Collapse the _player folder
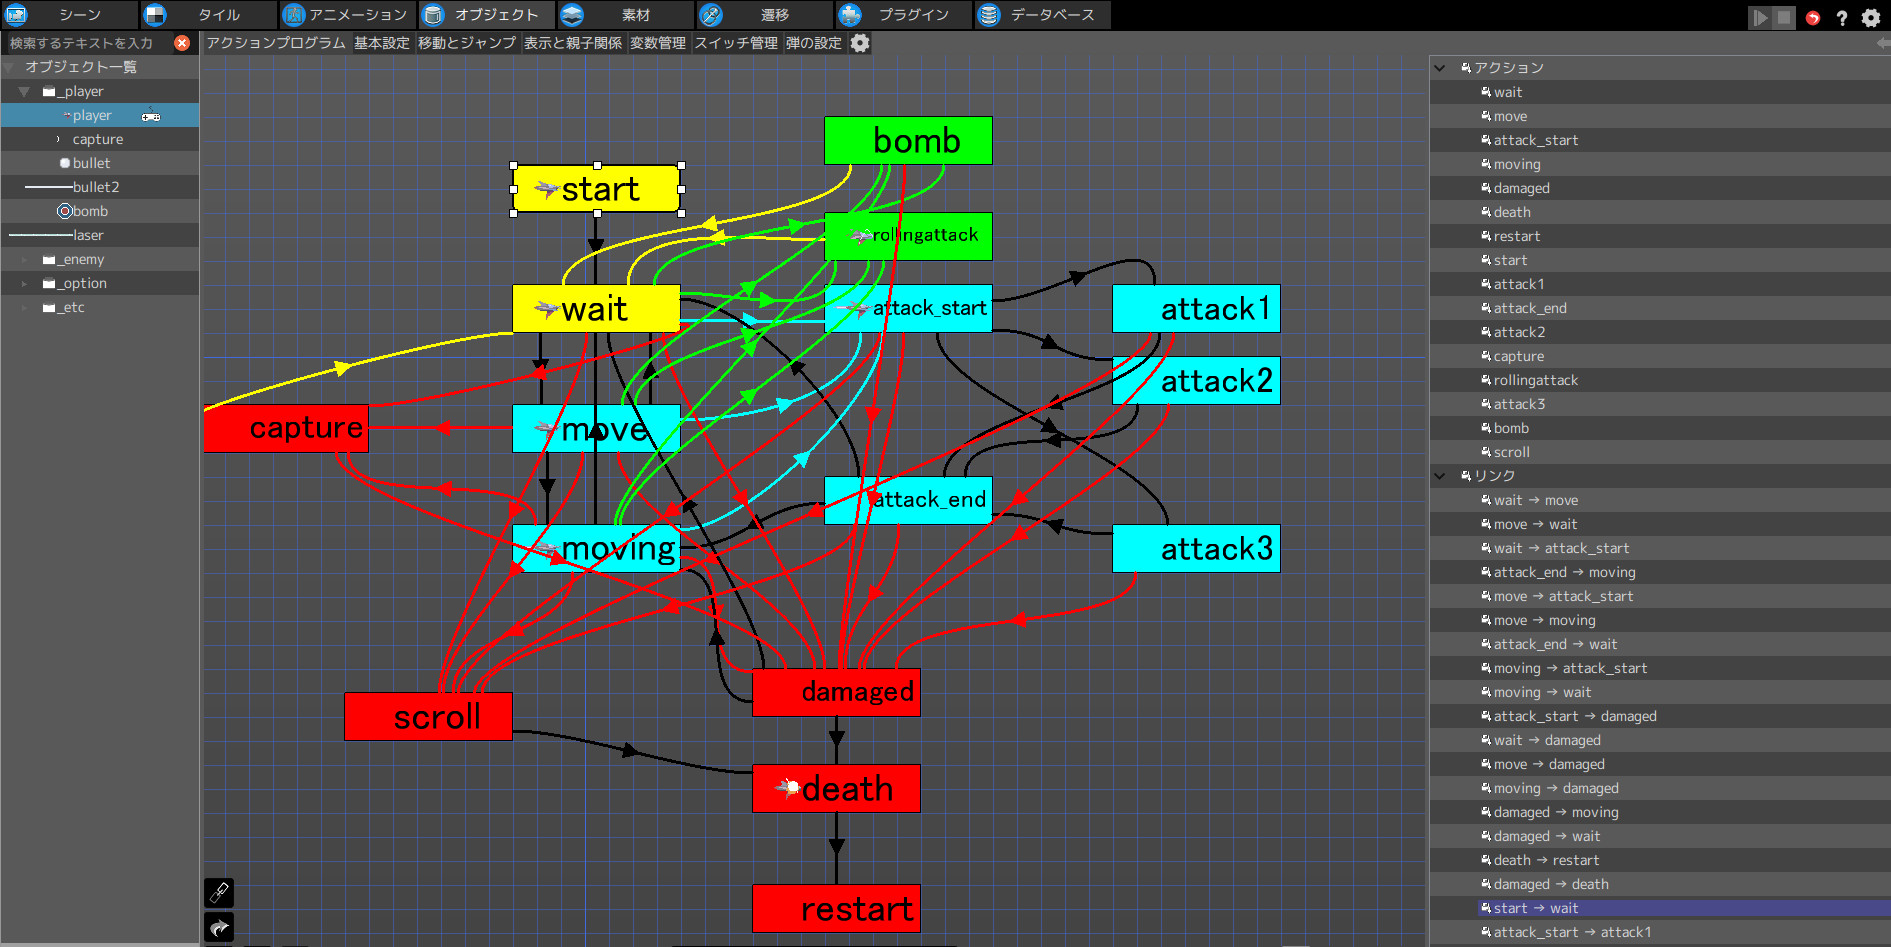 point(24,91)
